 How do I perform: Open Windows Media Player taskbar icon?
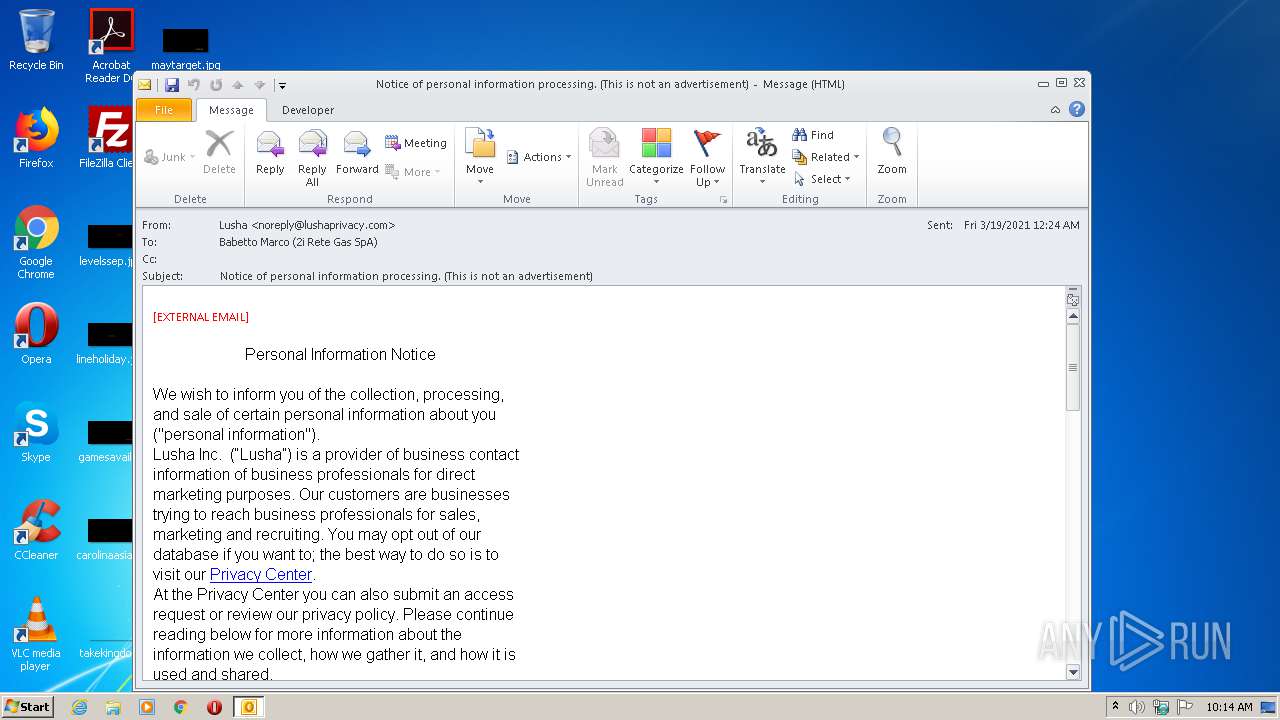[x=147, y=707]
